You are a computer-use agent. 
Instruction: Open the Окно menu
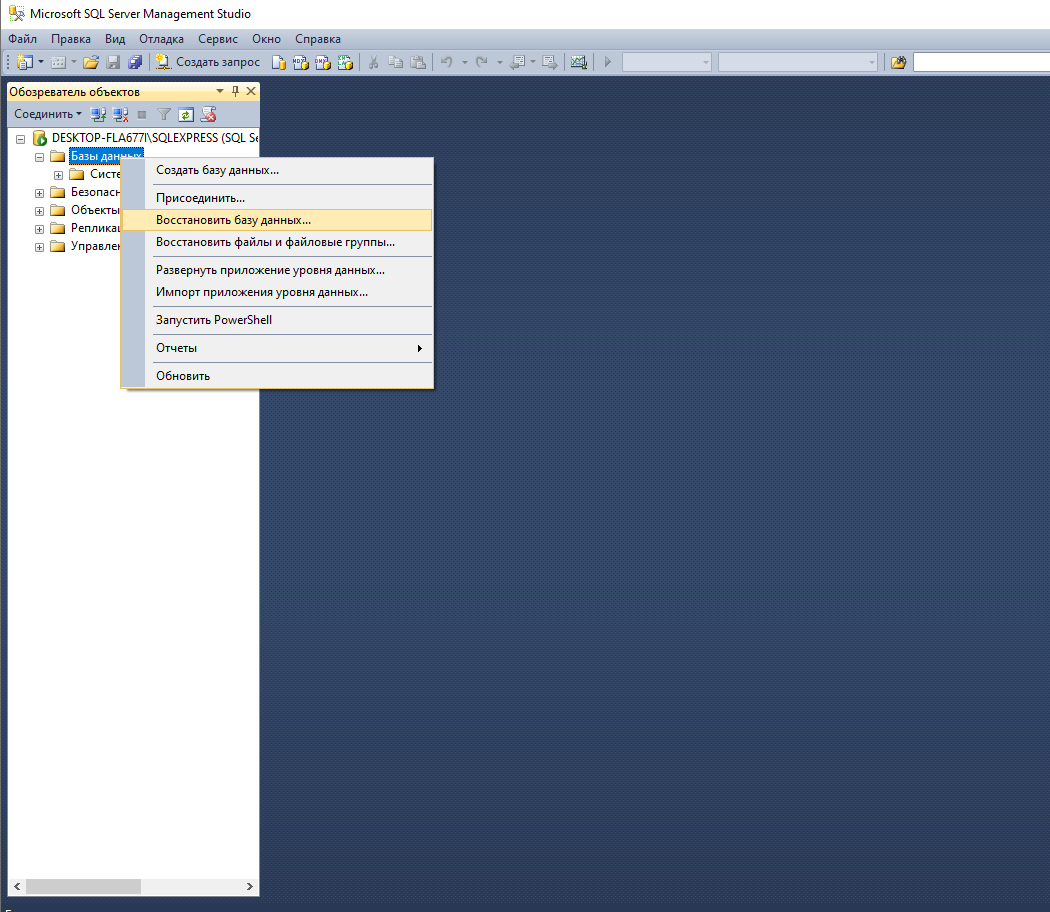[x=266, y=39]
